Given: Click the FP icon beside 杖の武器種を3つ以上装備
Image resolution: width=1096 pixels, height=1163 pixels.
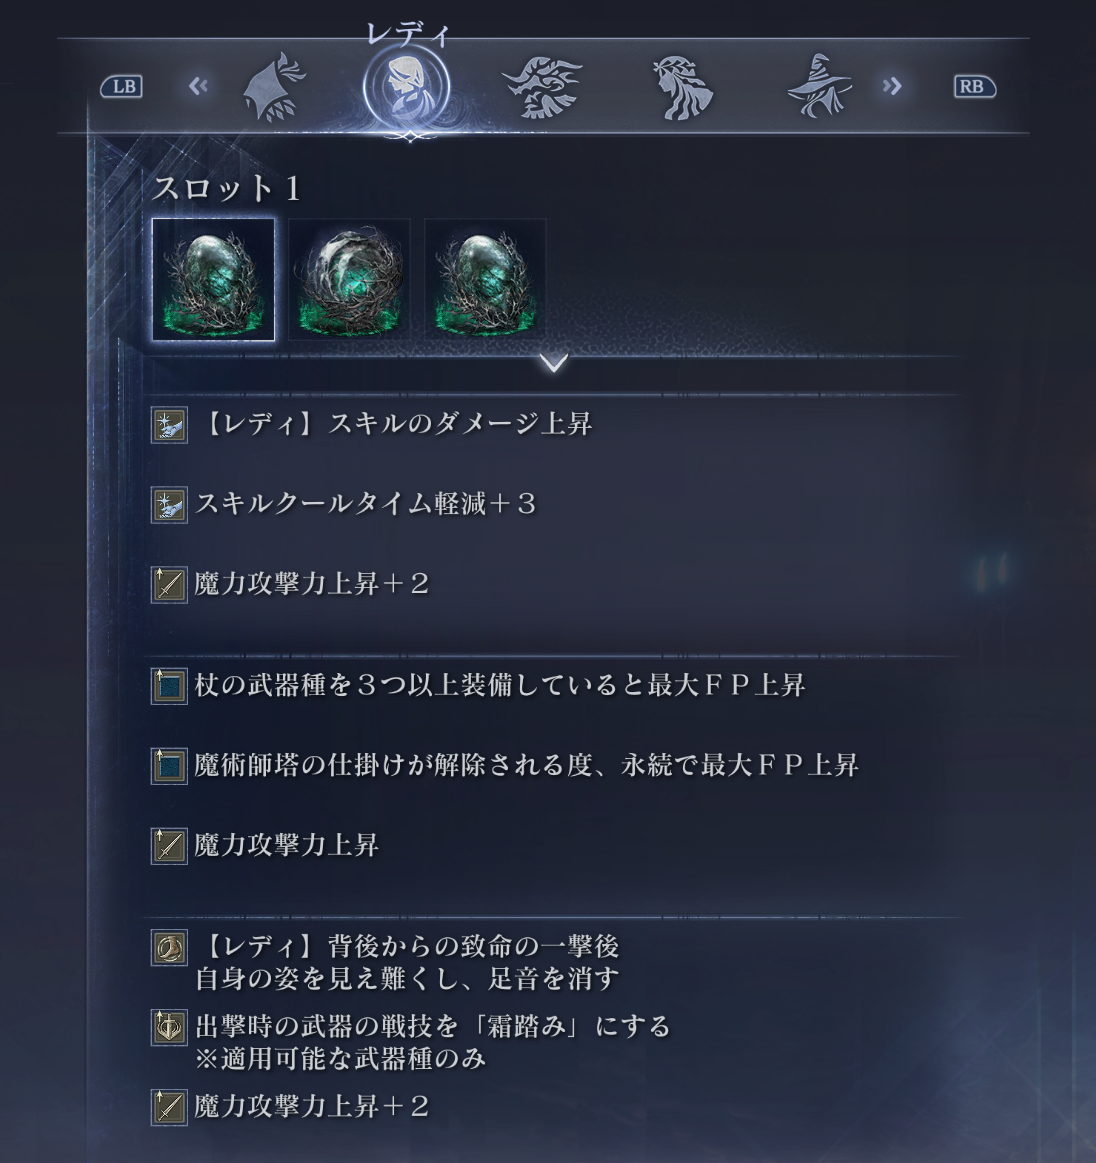Looking at the screenshot, I should click(x=169, y=686).
